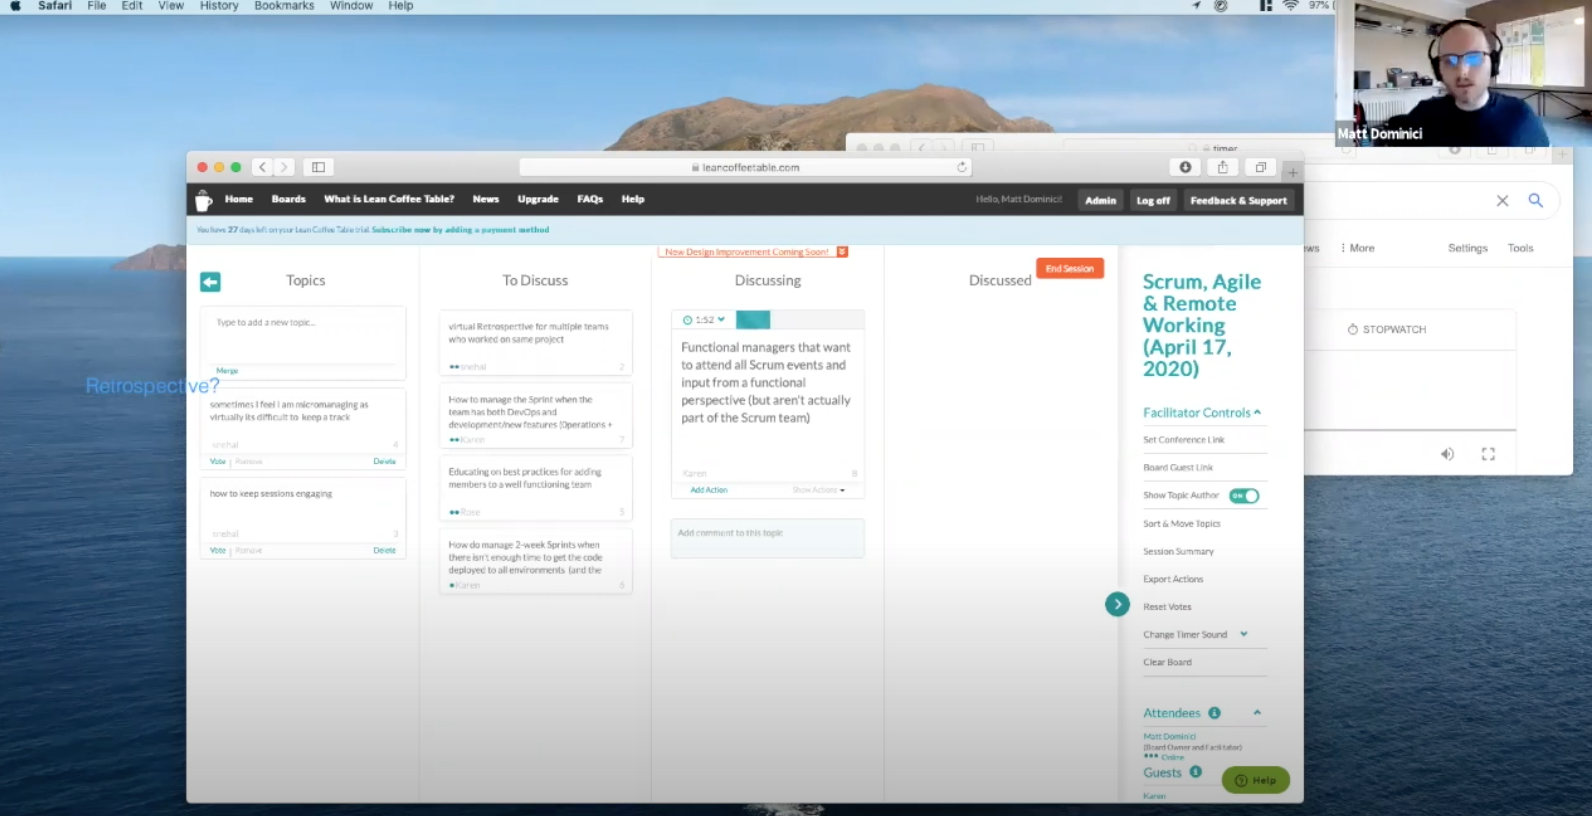Open the Home nav item
Image resolution: width=1592 pixels, height=816 pixels.
[239, 199]
